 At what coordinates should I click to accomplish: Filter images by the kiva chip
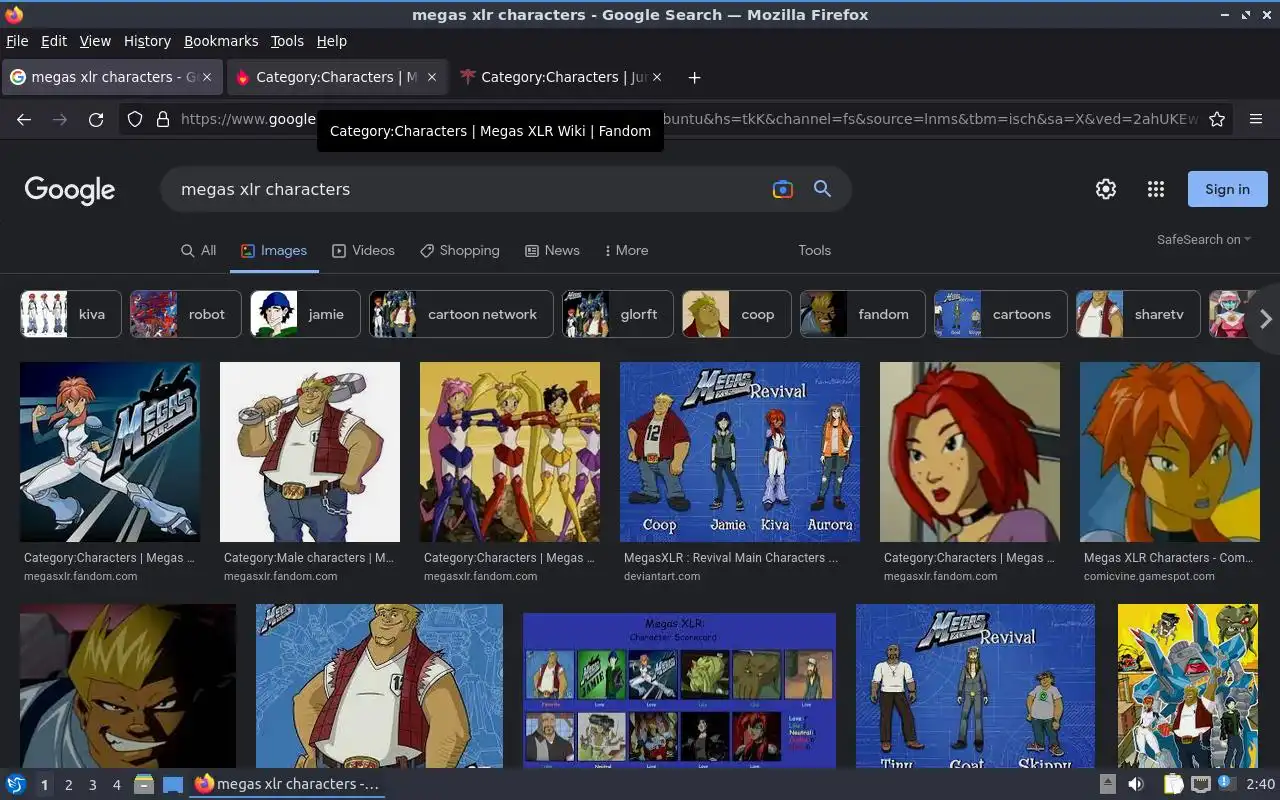(x=71, y=314)
